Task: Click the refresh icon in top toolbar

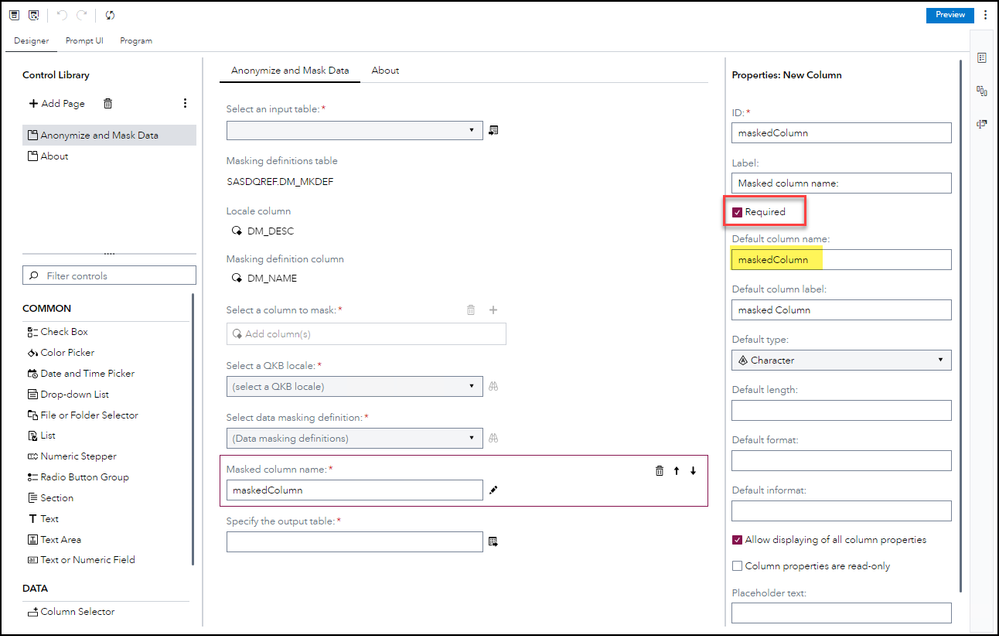Action: tap(110, 15)
